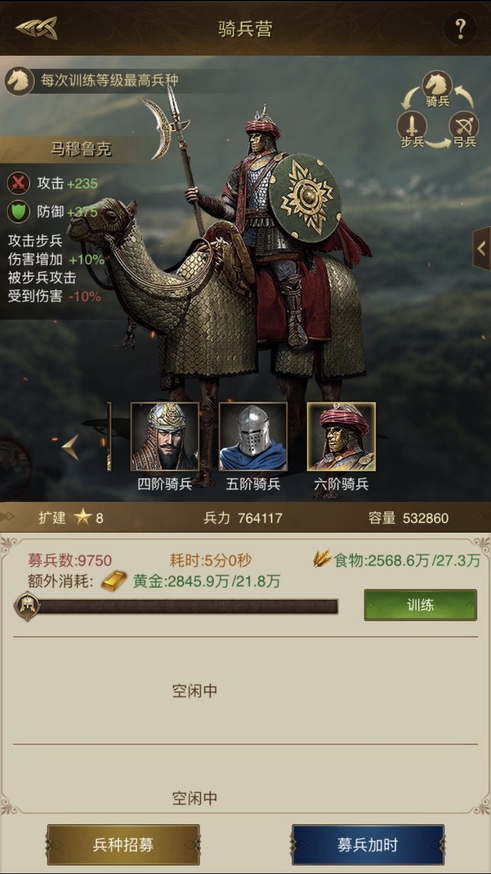
Task: Open the question mark help icon
Action: 460,28
